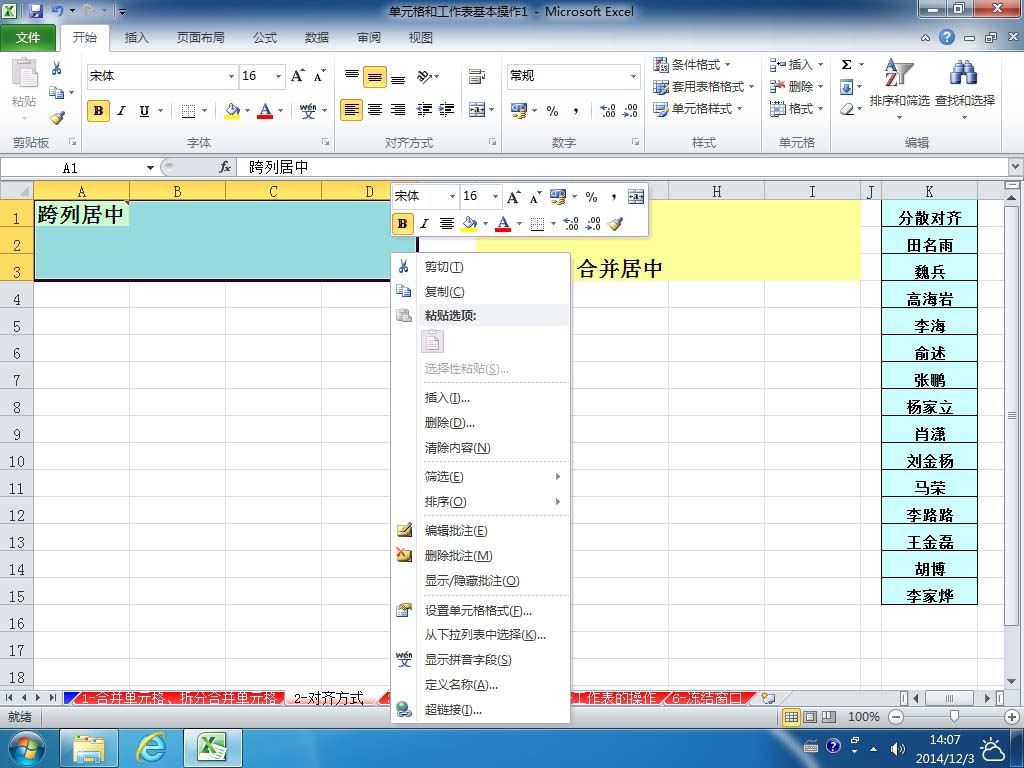Click AutoSum sigma button in editing group
Image resolution: width=1024 pixels, height=768 pixels.
(846, 65)
